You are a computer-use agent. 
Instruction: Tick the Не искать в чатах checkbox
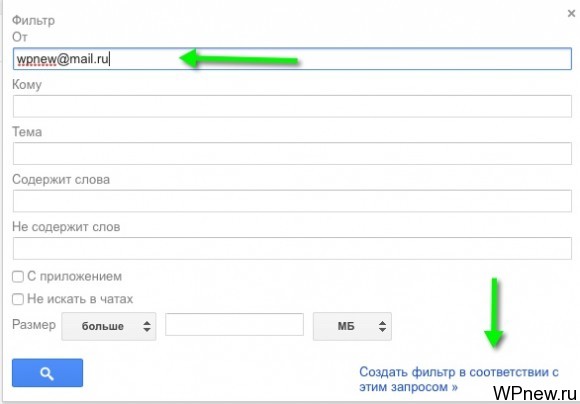(18, 299)
